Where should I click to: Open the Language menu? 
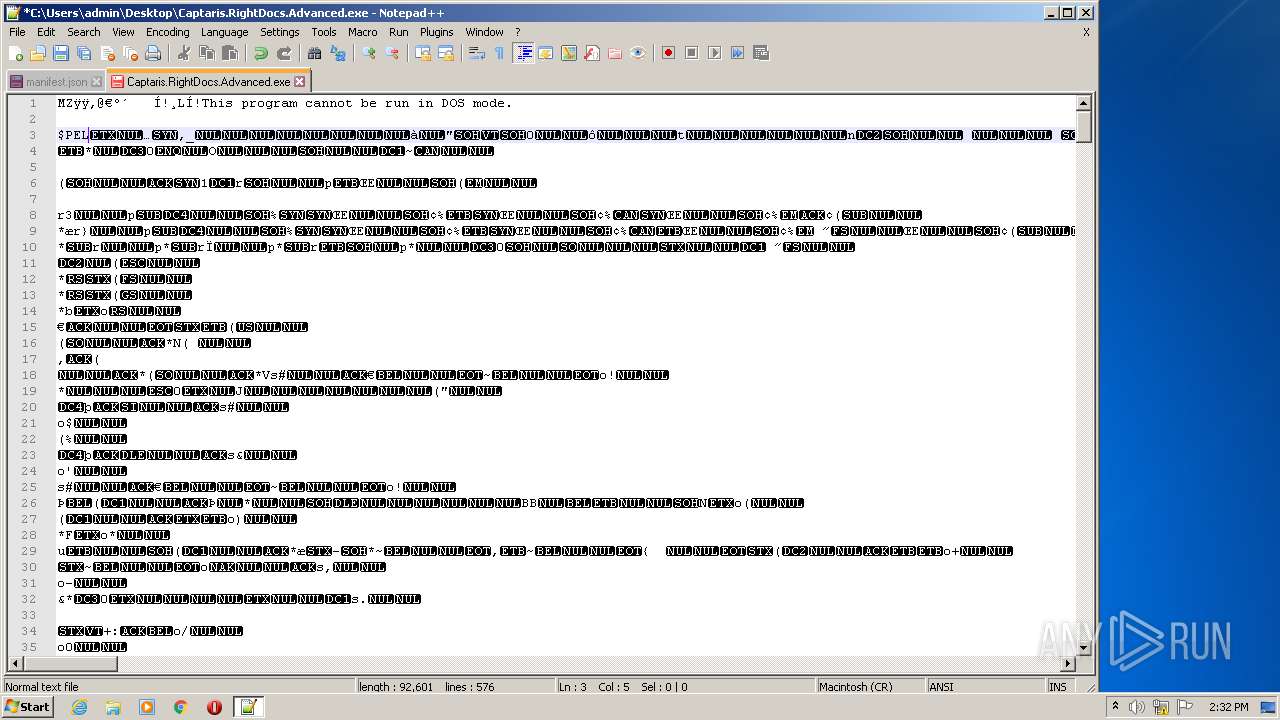click(224, 32)
